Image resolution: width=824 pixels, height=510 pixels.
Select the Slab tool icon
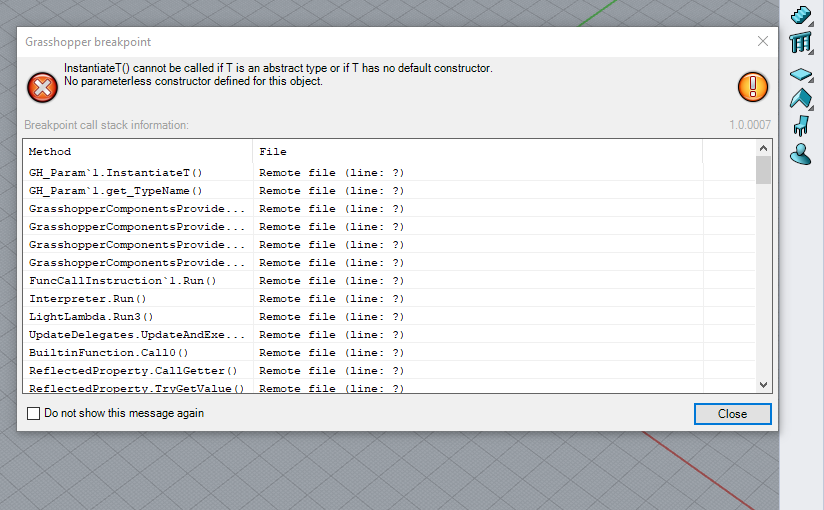[x=801, y=75]
